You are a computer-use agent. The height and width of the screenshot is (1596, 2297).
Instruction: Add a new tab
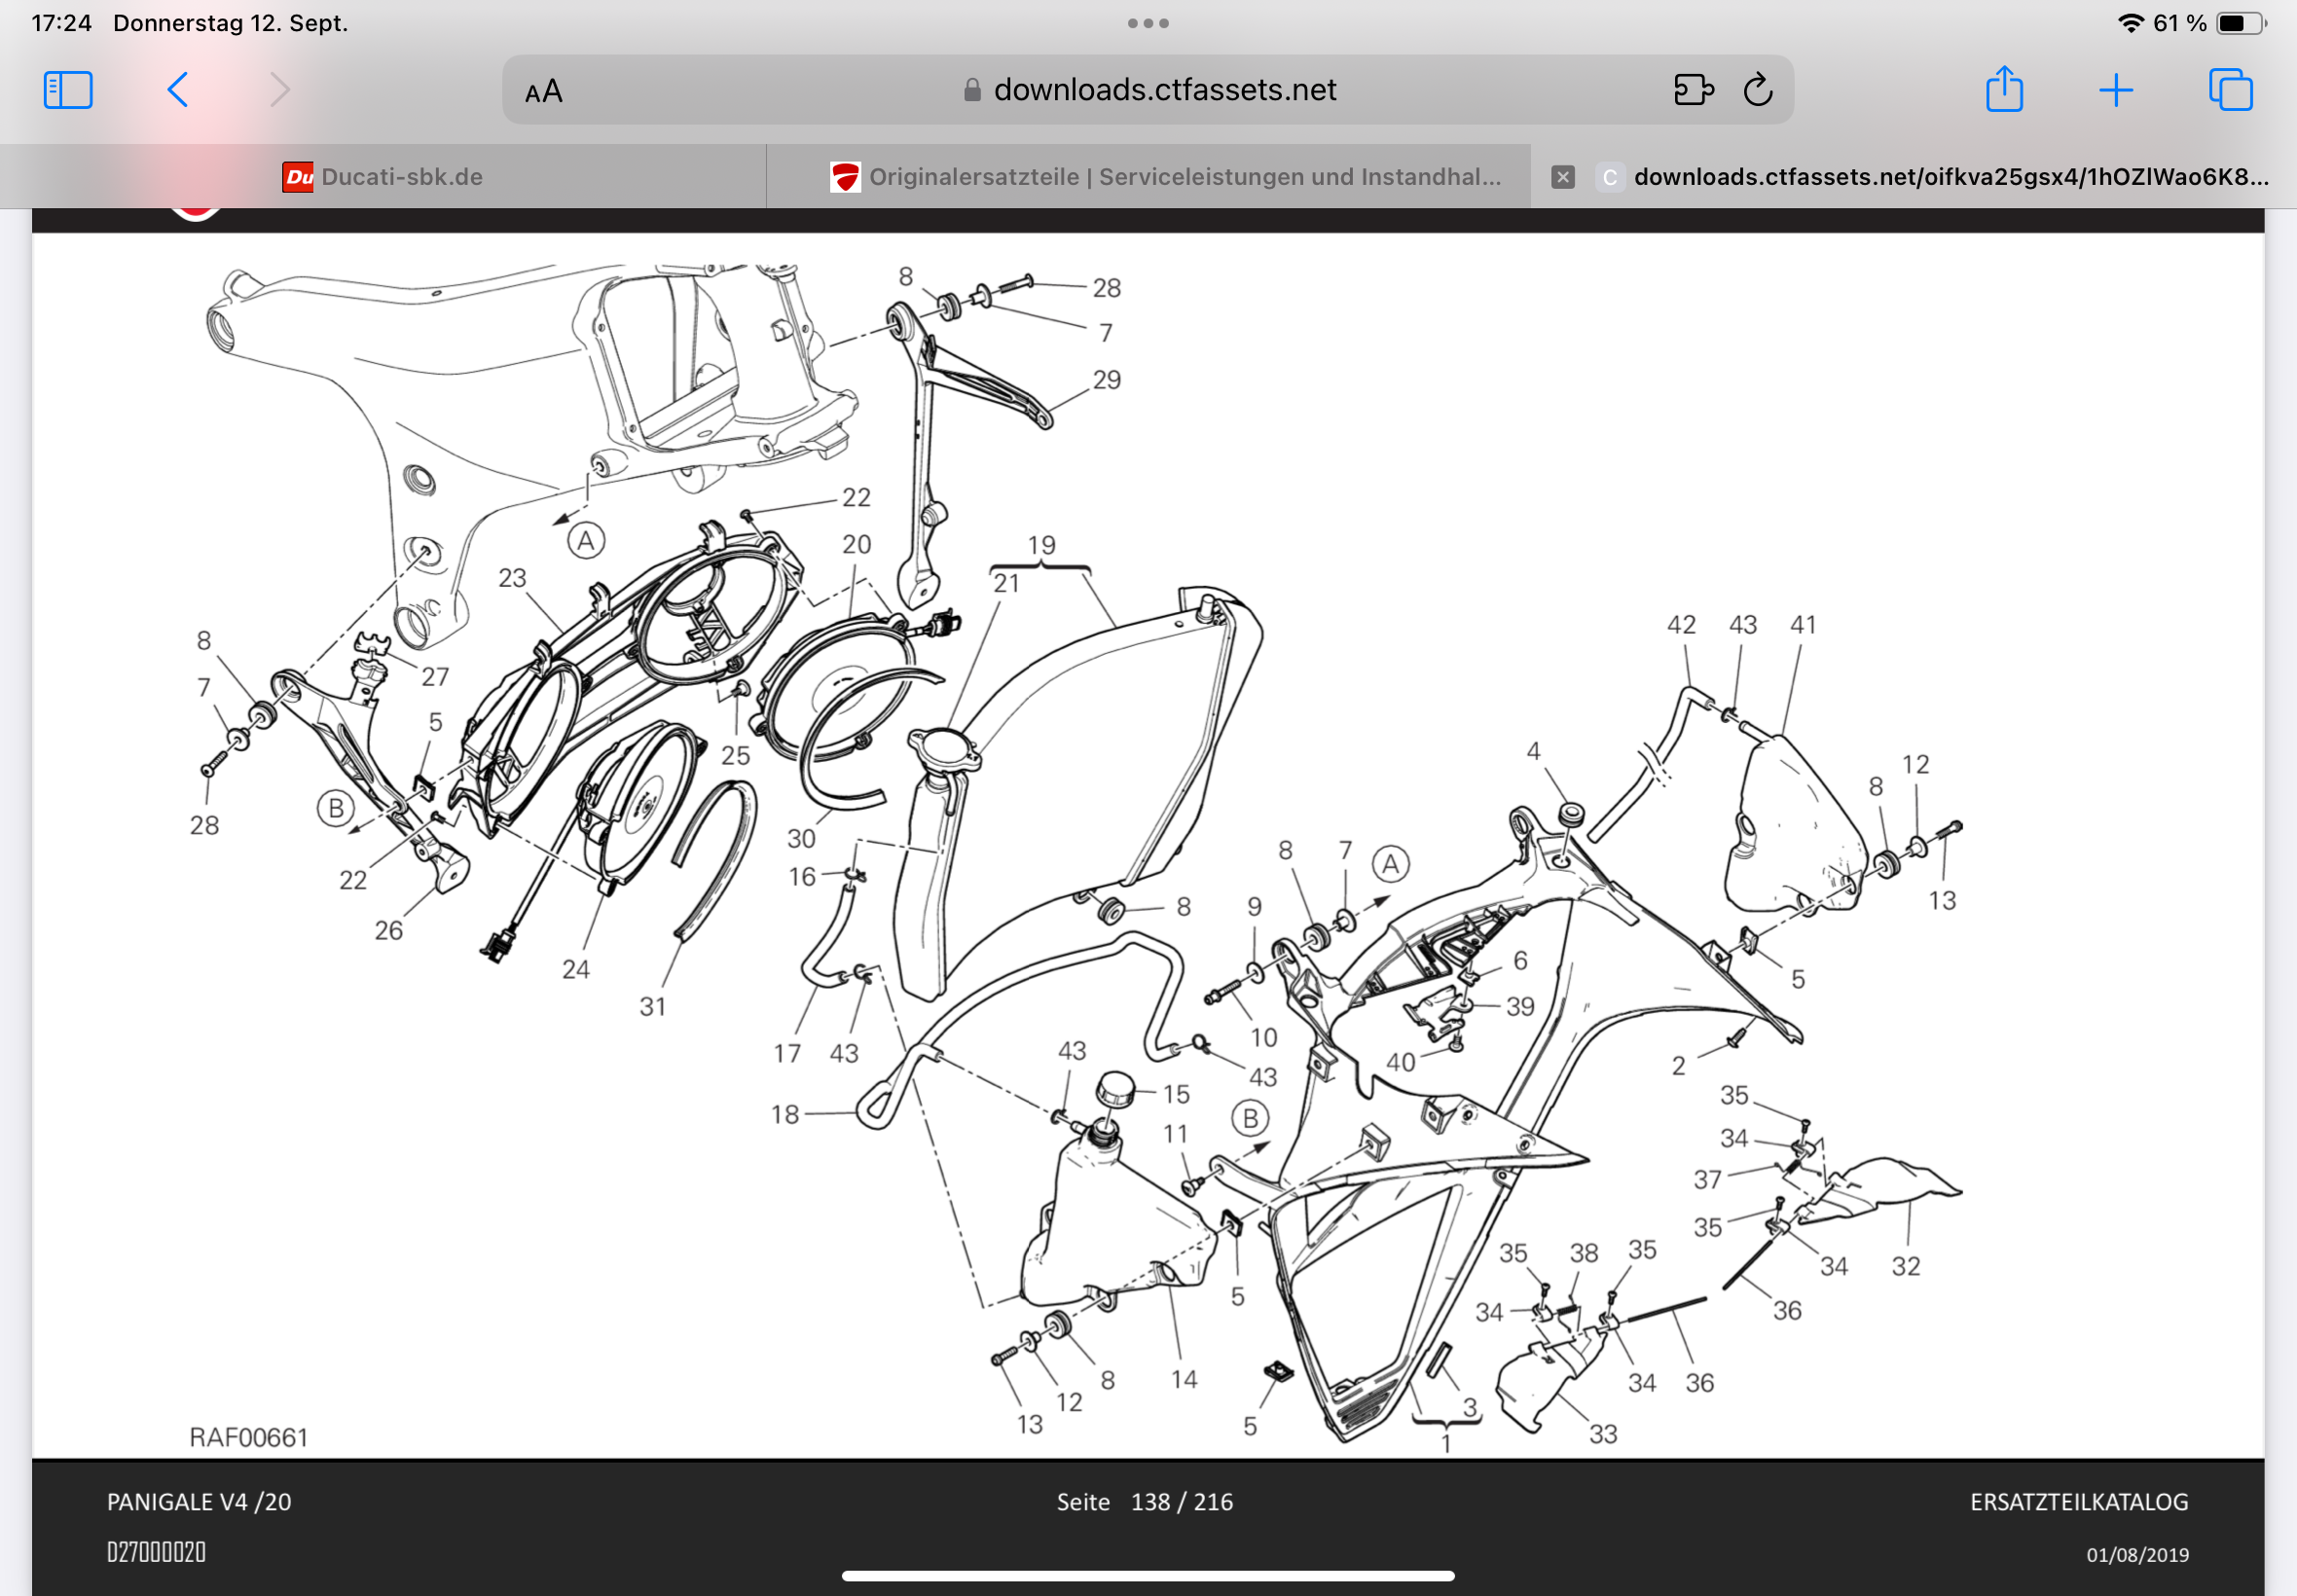click(x=2116, y=91)
